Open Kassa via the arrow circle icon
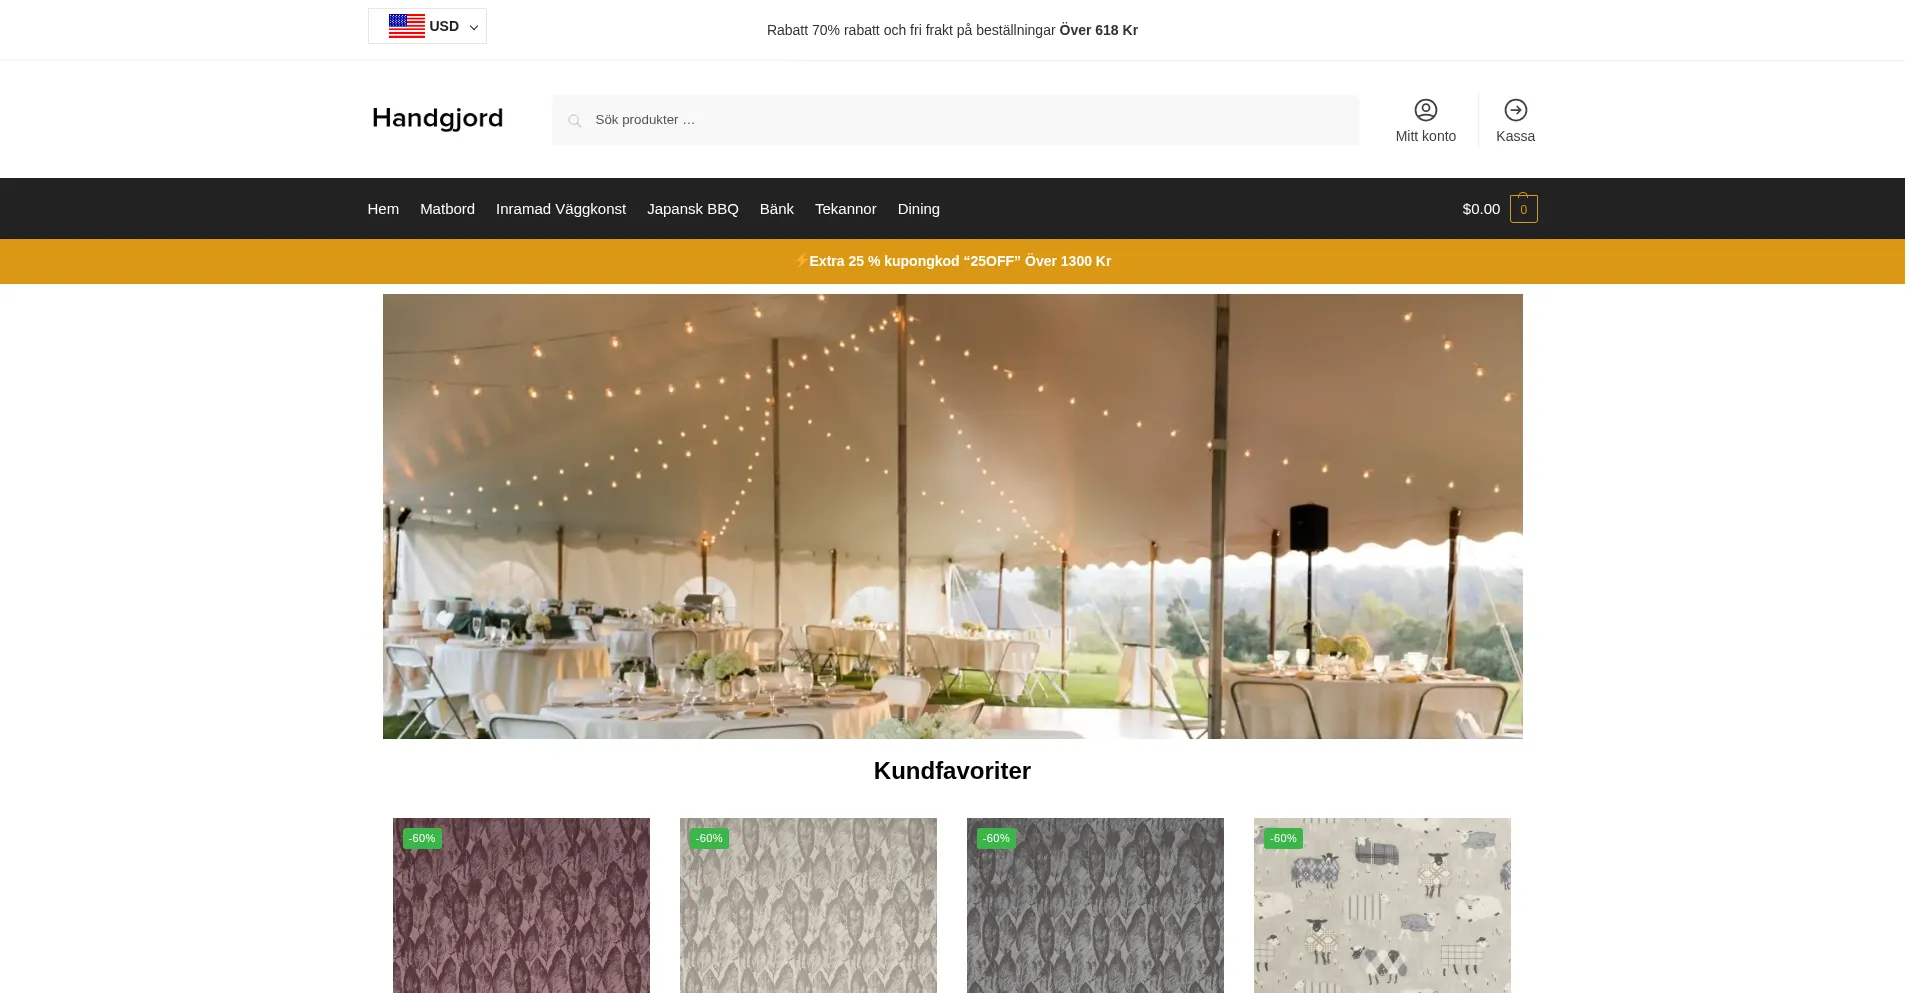This screenshot has width=1920, height=993. click(x=1515, y=110)
